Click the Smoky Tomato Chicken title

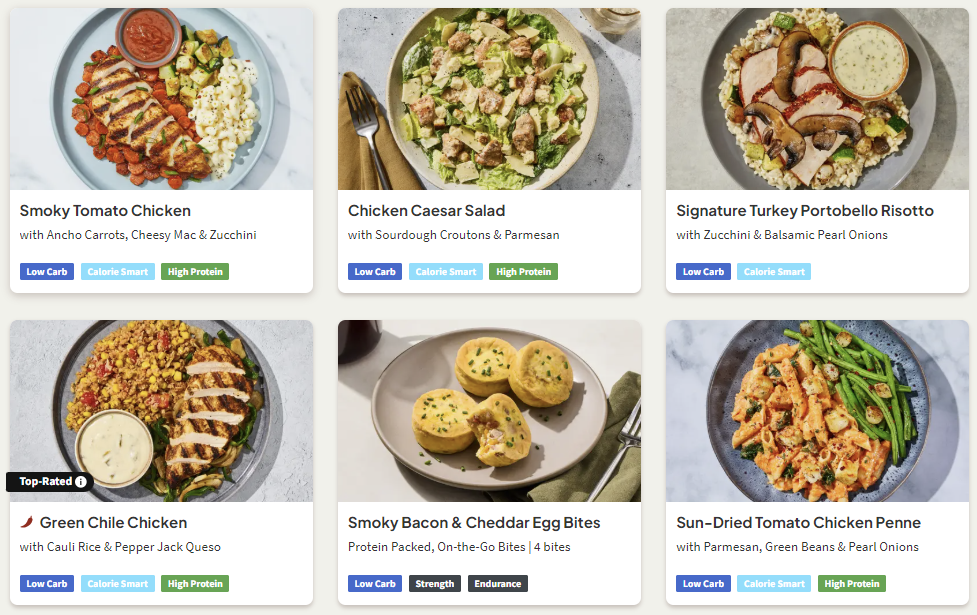click(105, 211)
